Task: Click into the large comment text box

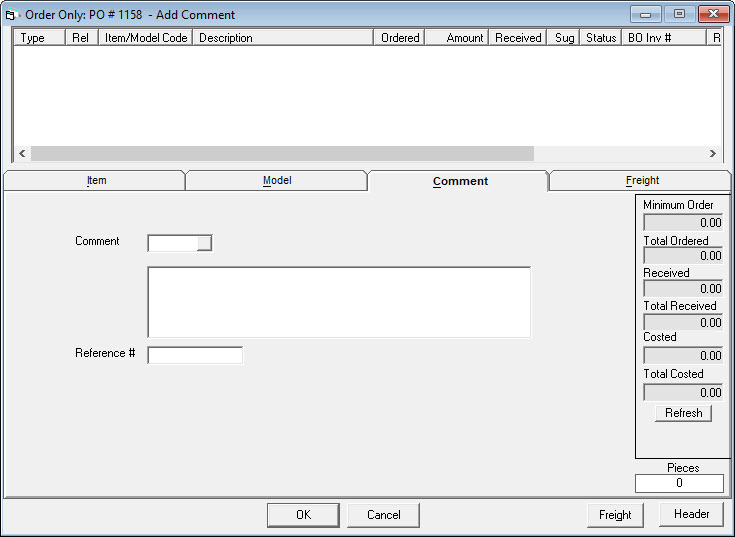Action: 339,302
